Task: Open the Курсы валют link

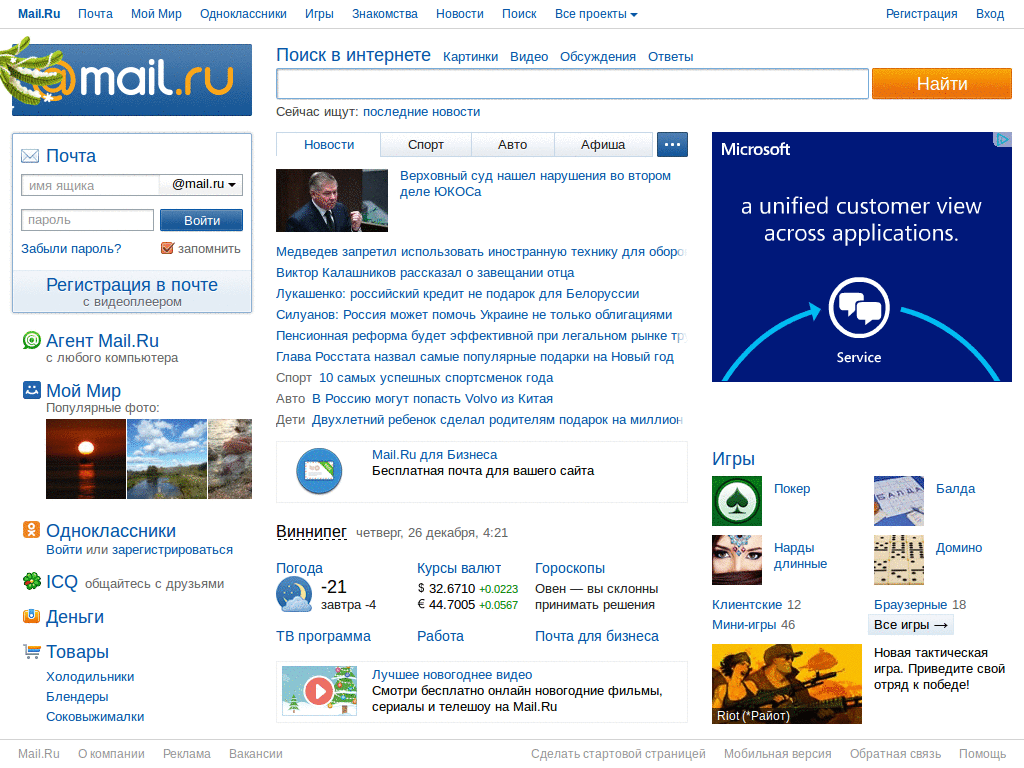Action: pos(459,568)
